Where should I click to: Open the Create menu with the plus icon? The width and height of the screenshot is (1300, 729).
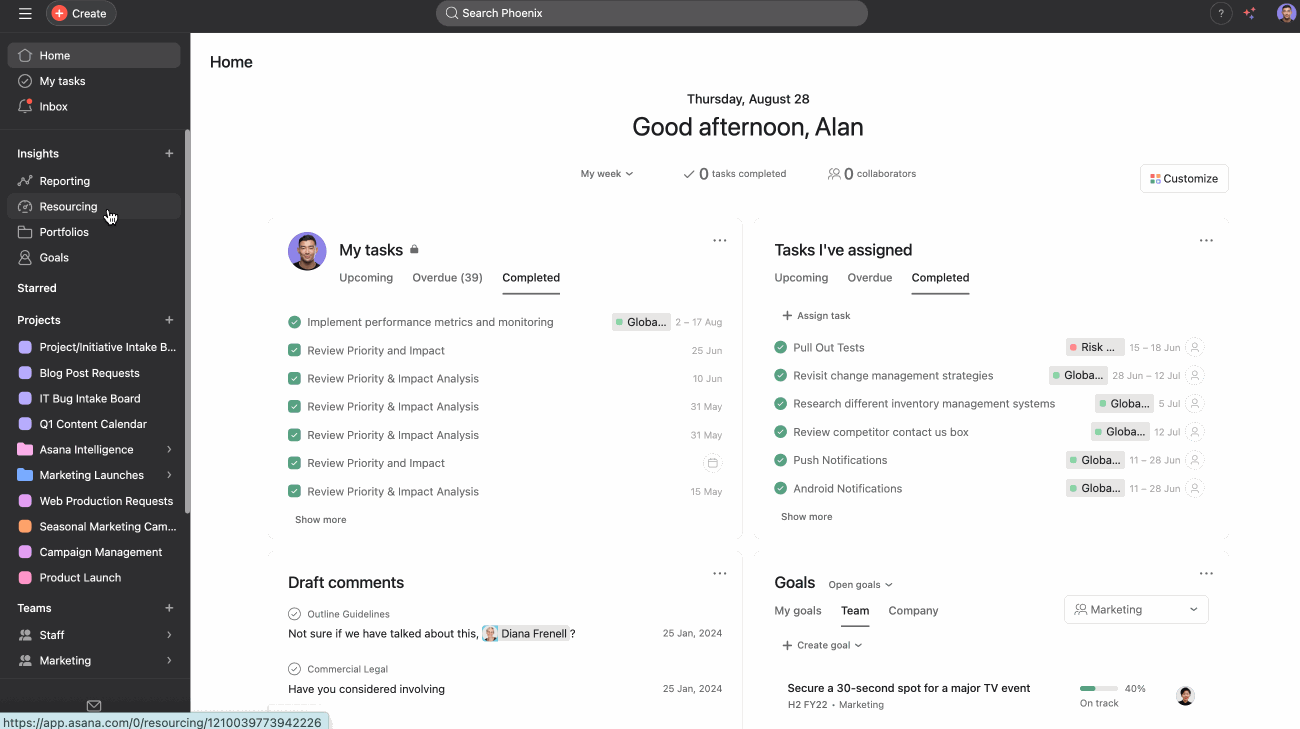(80, 13)
